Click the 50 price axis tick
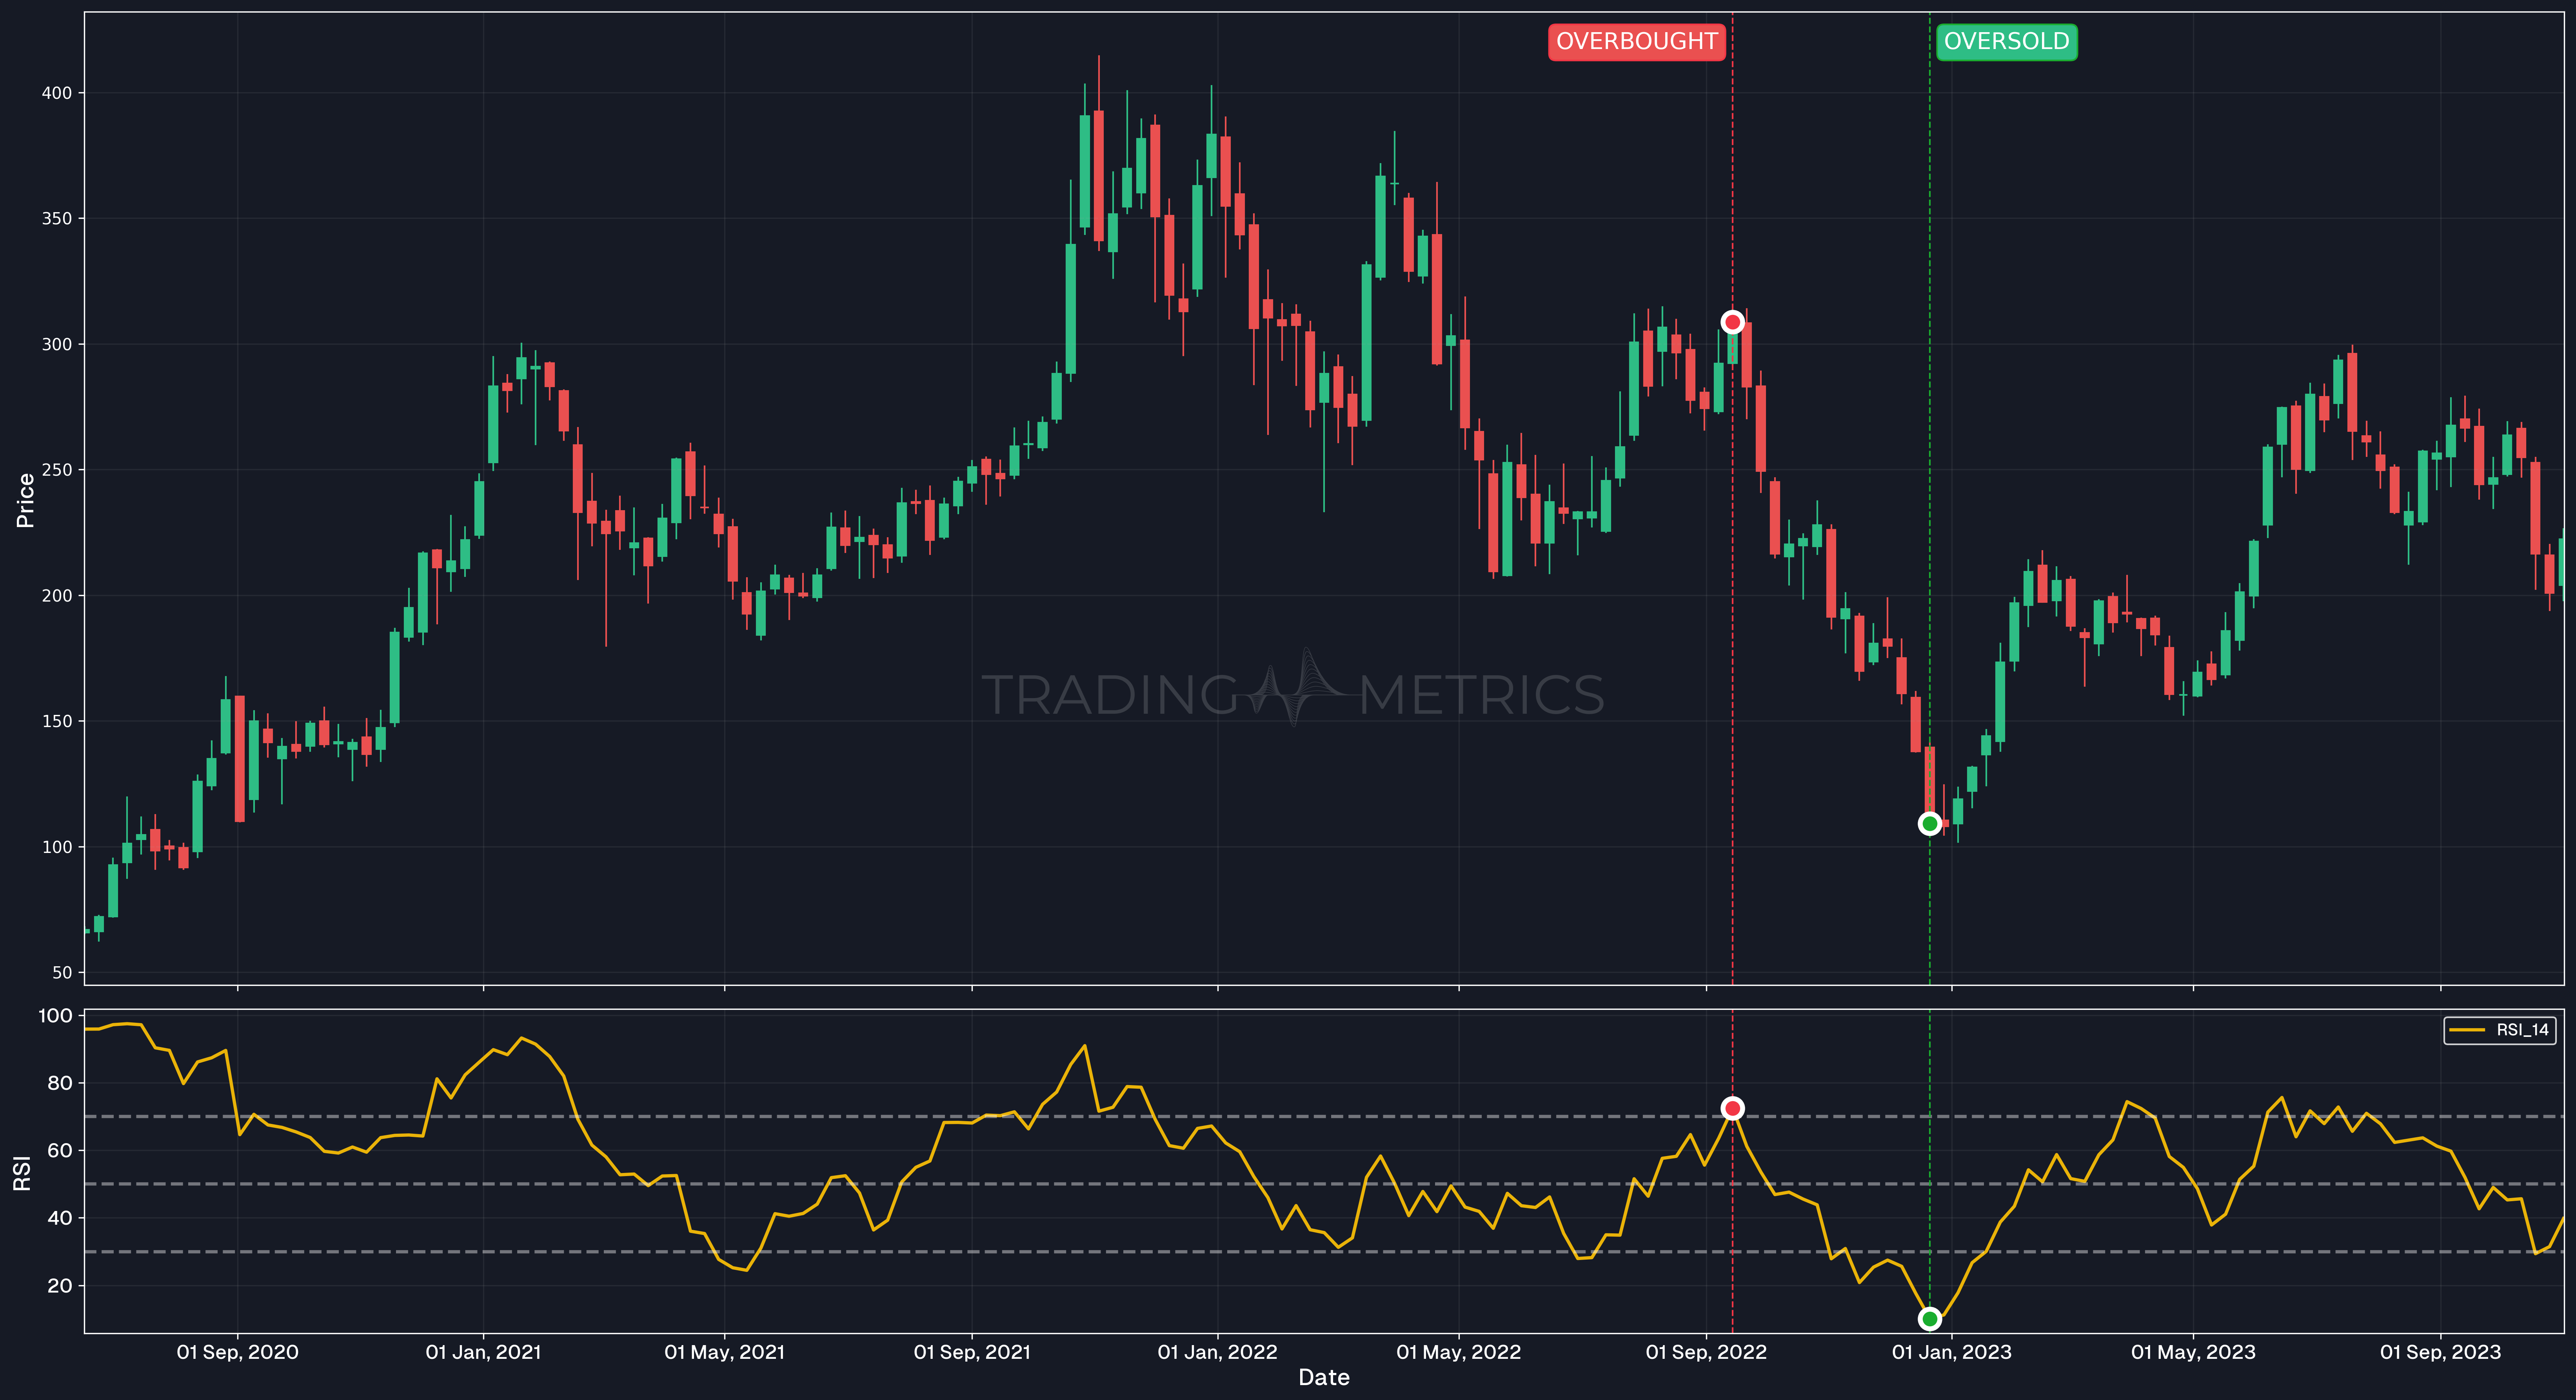This screenshot has height=1400, width=2576. [x=62, y=972]
